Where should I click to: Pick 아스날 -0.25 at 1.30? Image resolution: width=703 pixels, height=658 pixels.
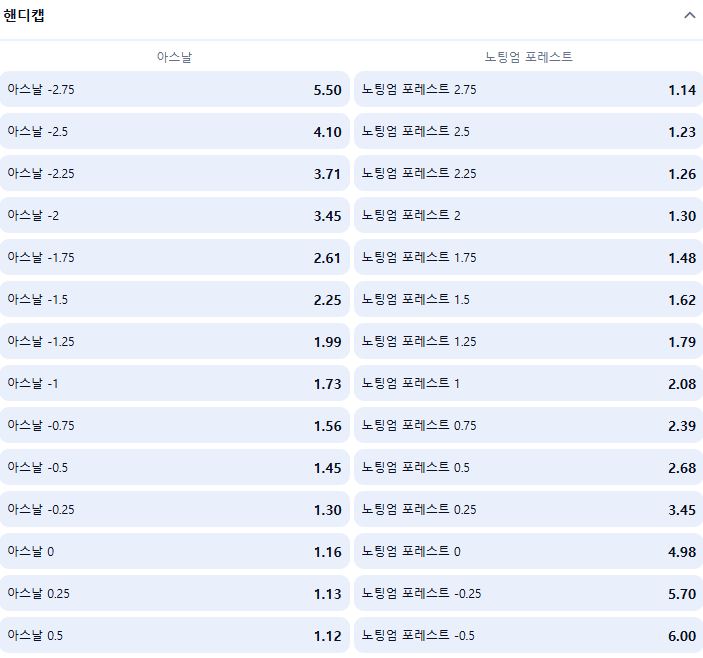click(x=174, y=510)
